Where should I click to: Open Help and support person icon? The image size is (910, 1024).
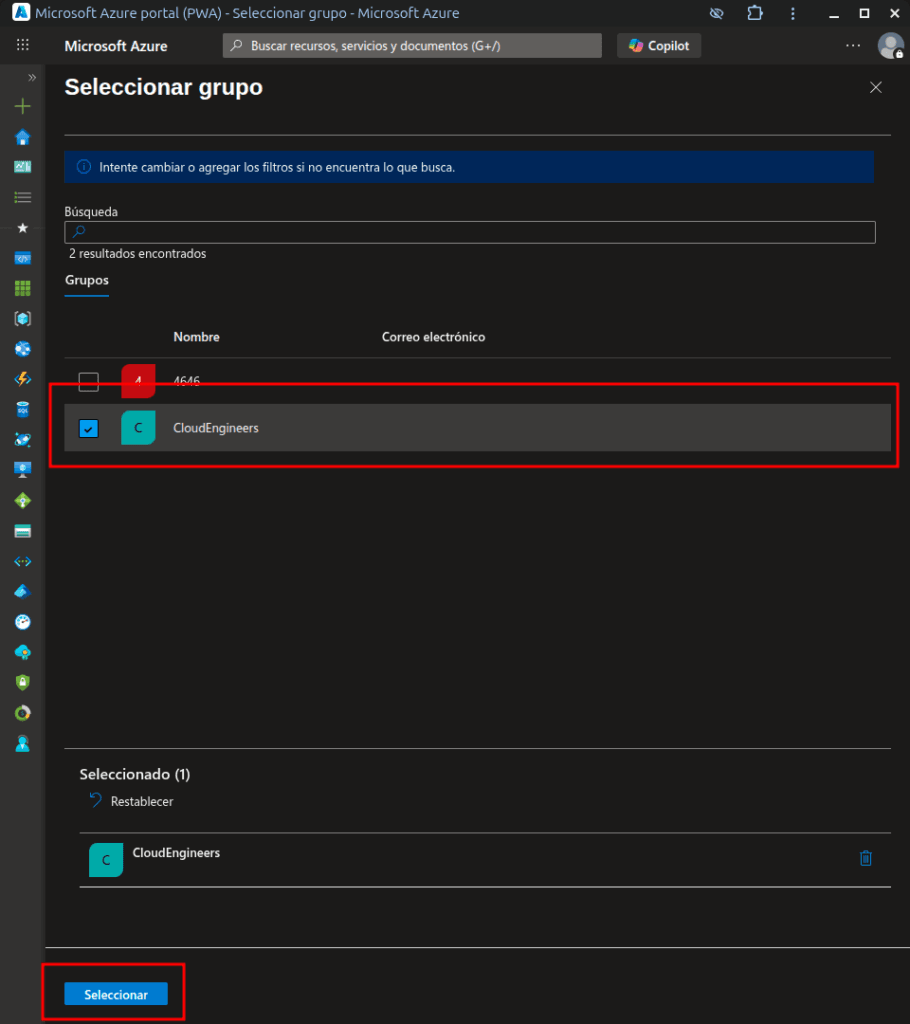[22, 743]
